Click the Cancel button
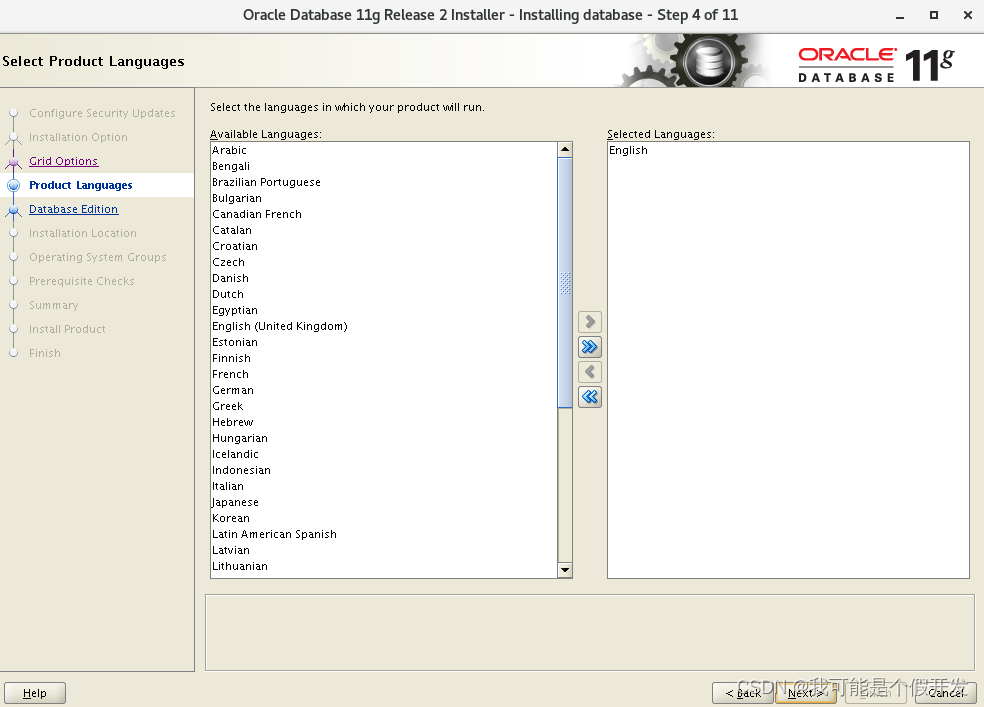The height and width of the screenshot is (707, 984). point(946,693)
